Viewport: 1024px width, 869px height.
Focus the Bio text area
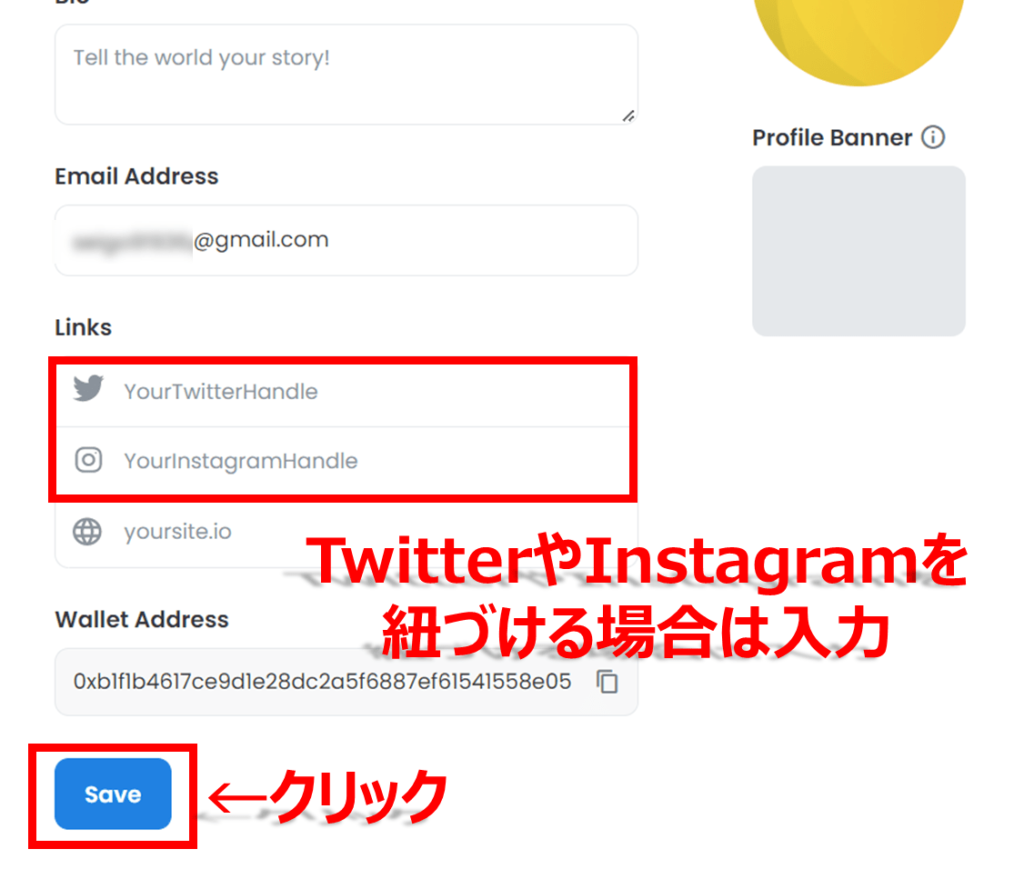[x=346, y=74]
